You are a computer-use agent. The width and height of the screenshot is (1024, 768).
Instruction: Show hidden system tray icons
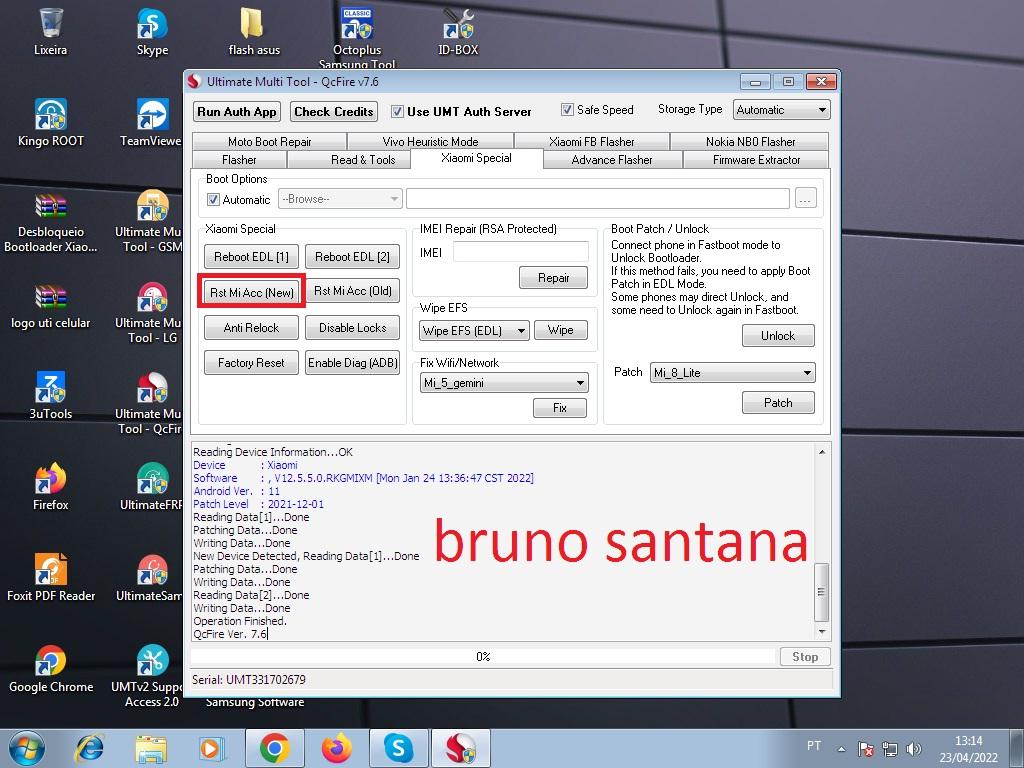pos(841,749)
